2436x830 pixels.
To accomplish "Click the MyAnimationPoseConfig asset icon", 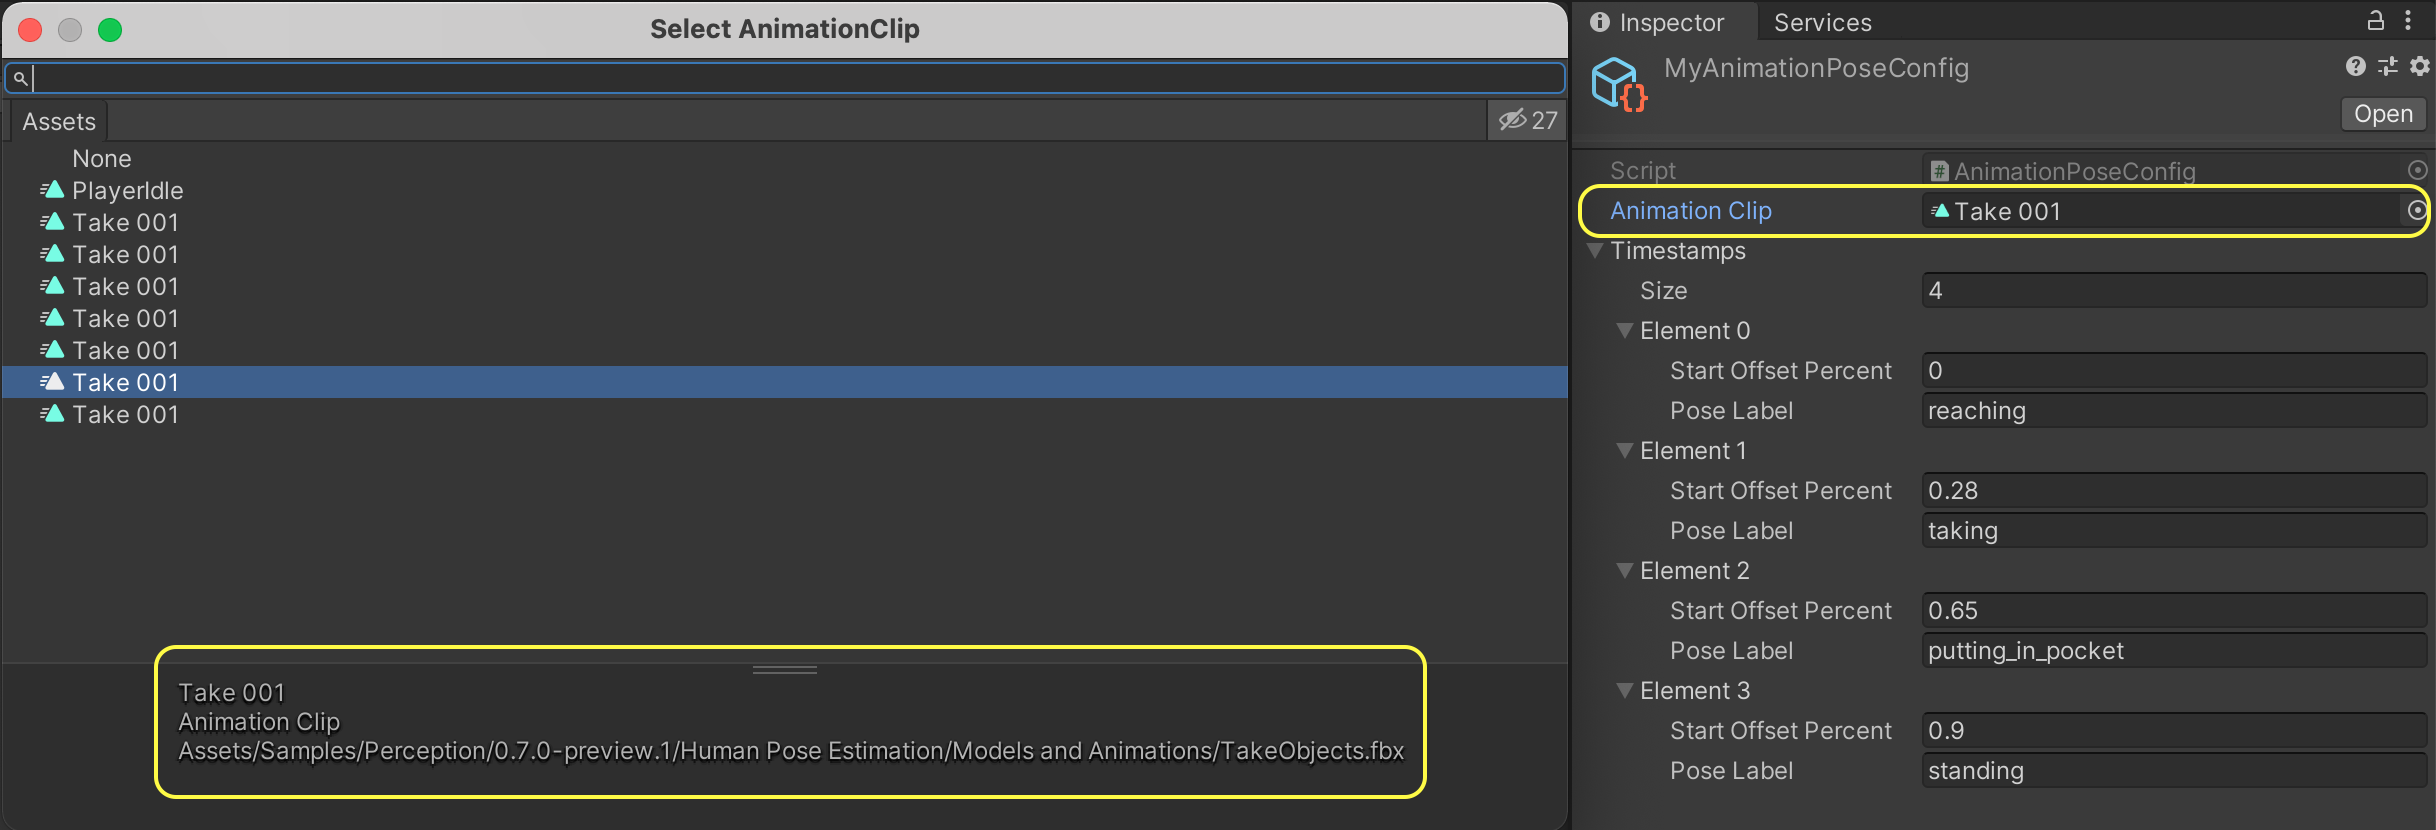I will pyautogui.click(x=1617, y=84).
